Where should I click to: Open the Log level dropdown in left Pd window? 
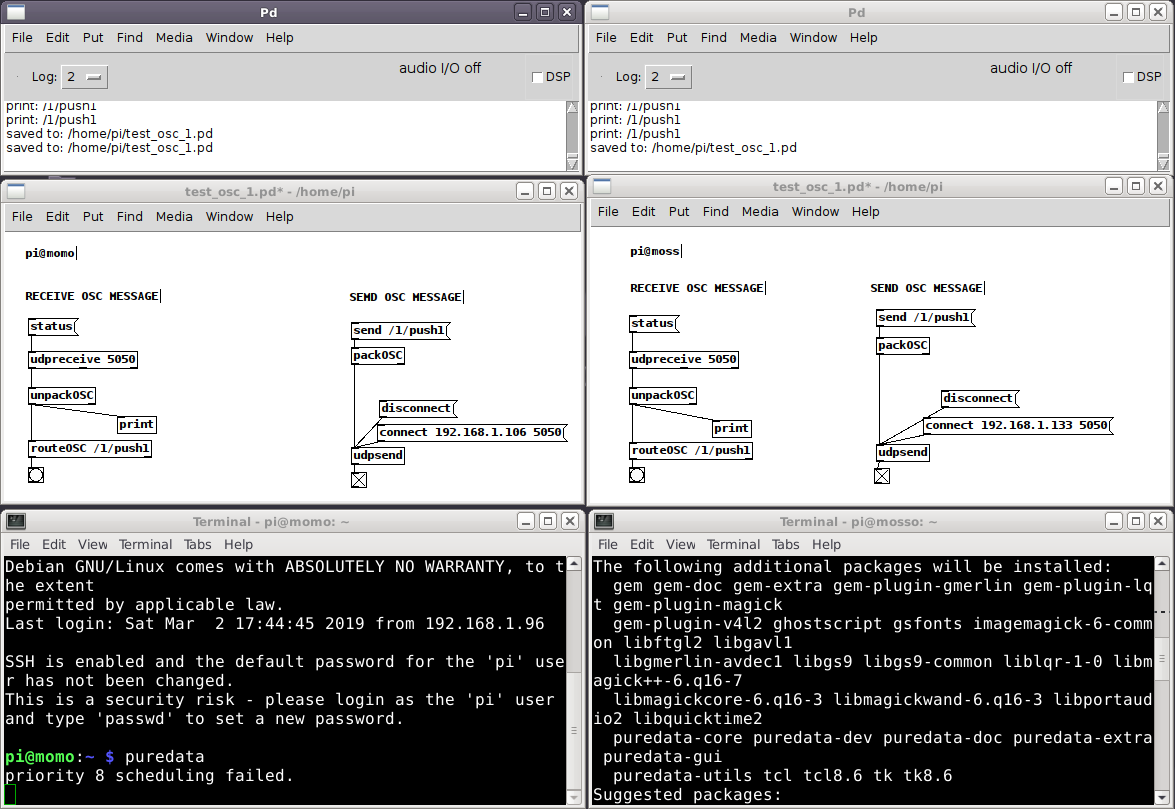click(85, 77)
